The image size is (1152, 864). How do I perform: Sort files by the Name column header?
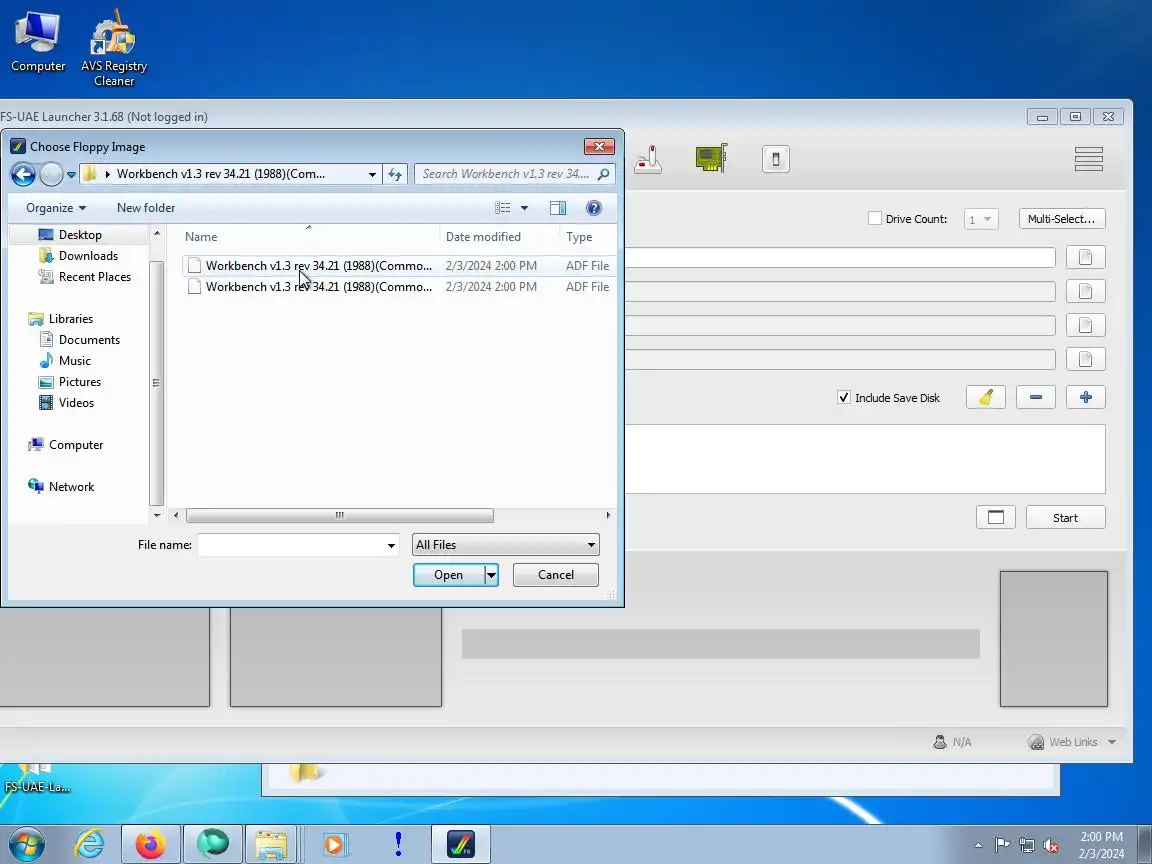click(x=201, y=237)
